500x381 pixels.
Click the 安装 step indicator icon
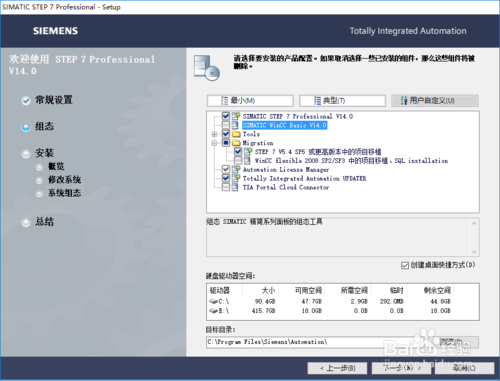[x=26, y=154]
